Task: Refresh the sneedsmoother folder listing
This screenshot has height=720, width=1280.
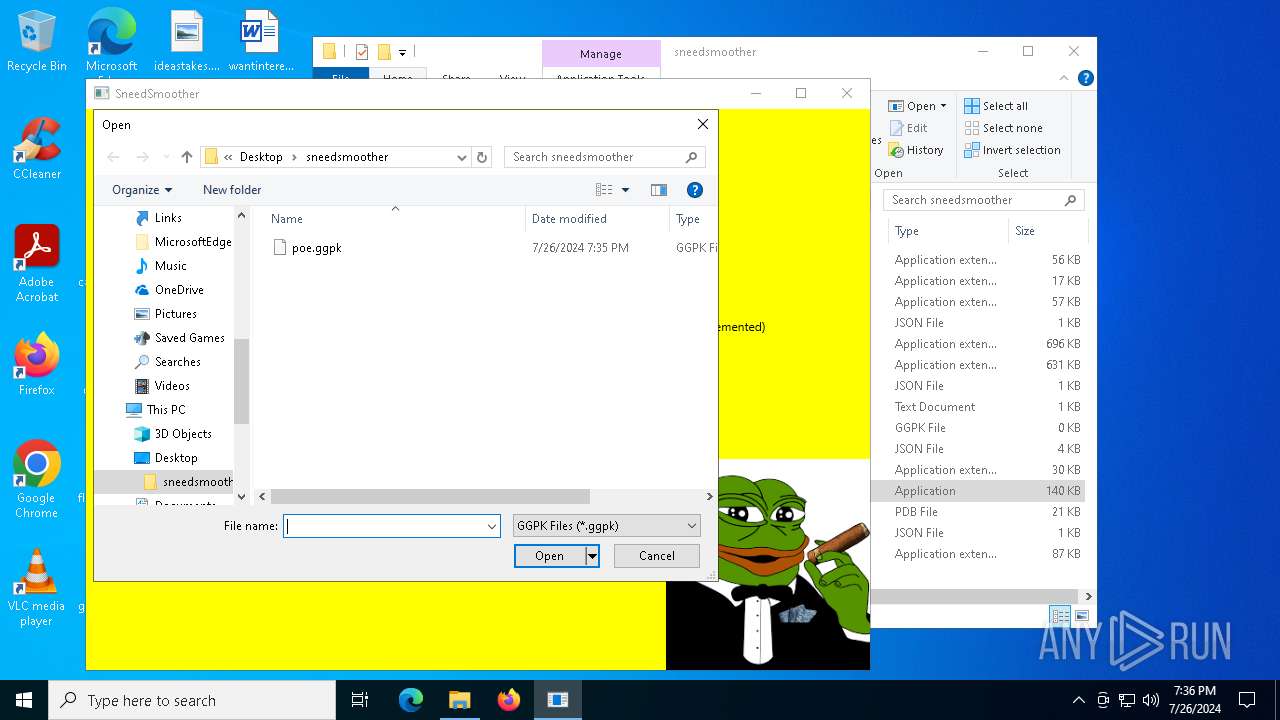Action: (482, 157)
